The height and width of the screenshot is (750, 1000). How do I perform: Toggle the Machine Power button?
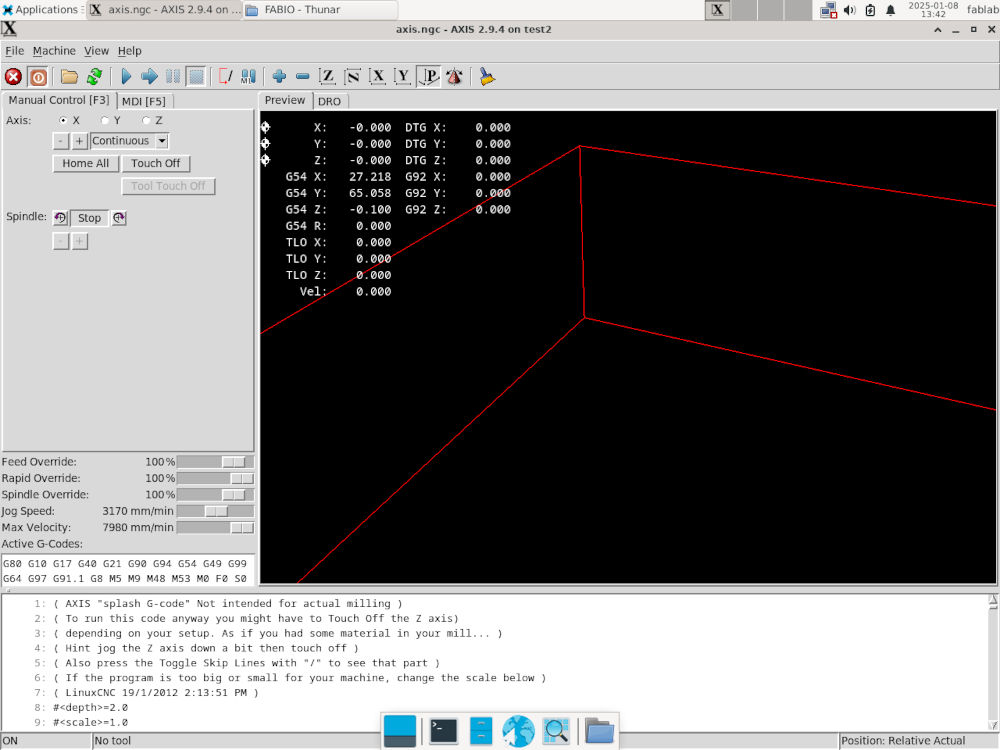(x=38, y=77)
